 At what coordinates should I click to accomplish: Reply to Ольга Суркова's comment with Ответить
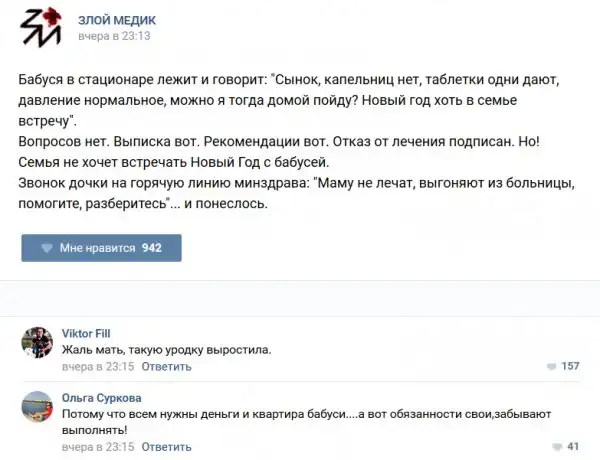click(x=166, y=446)
